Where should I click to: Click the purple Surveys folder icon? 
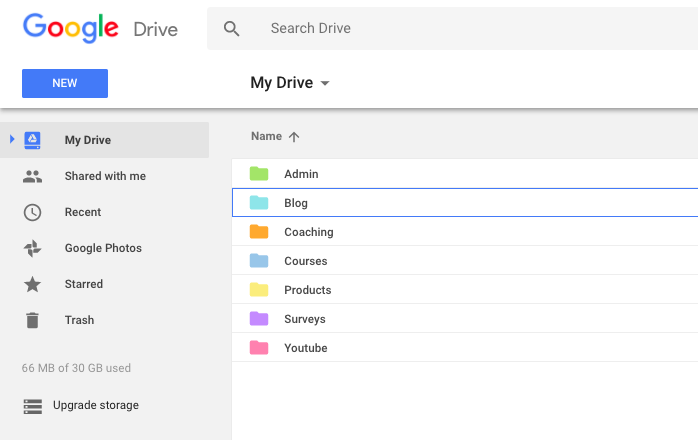(x=259, y=318)
